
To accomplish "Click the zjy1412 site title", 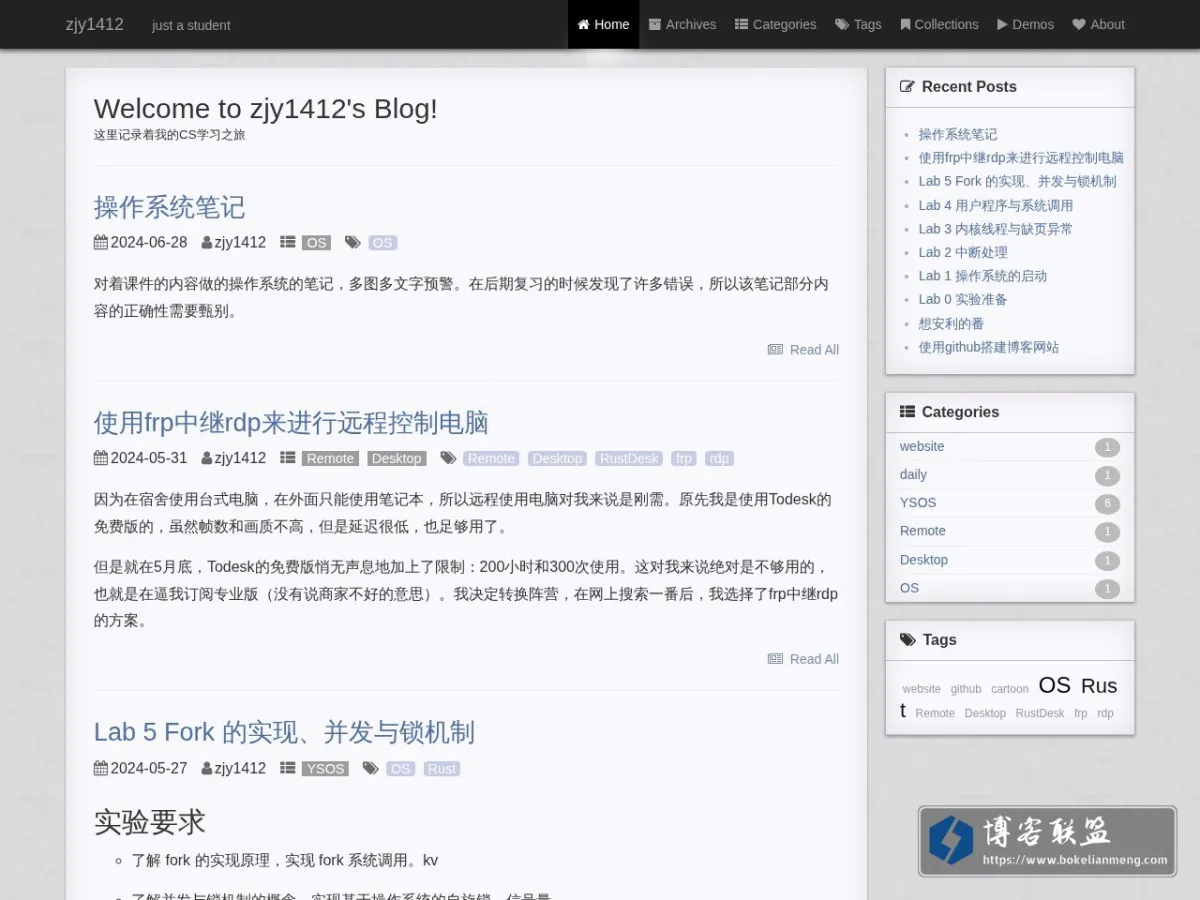I will [95, 24].
